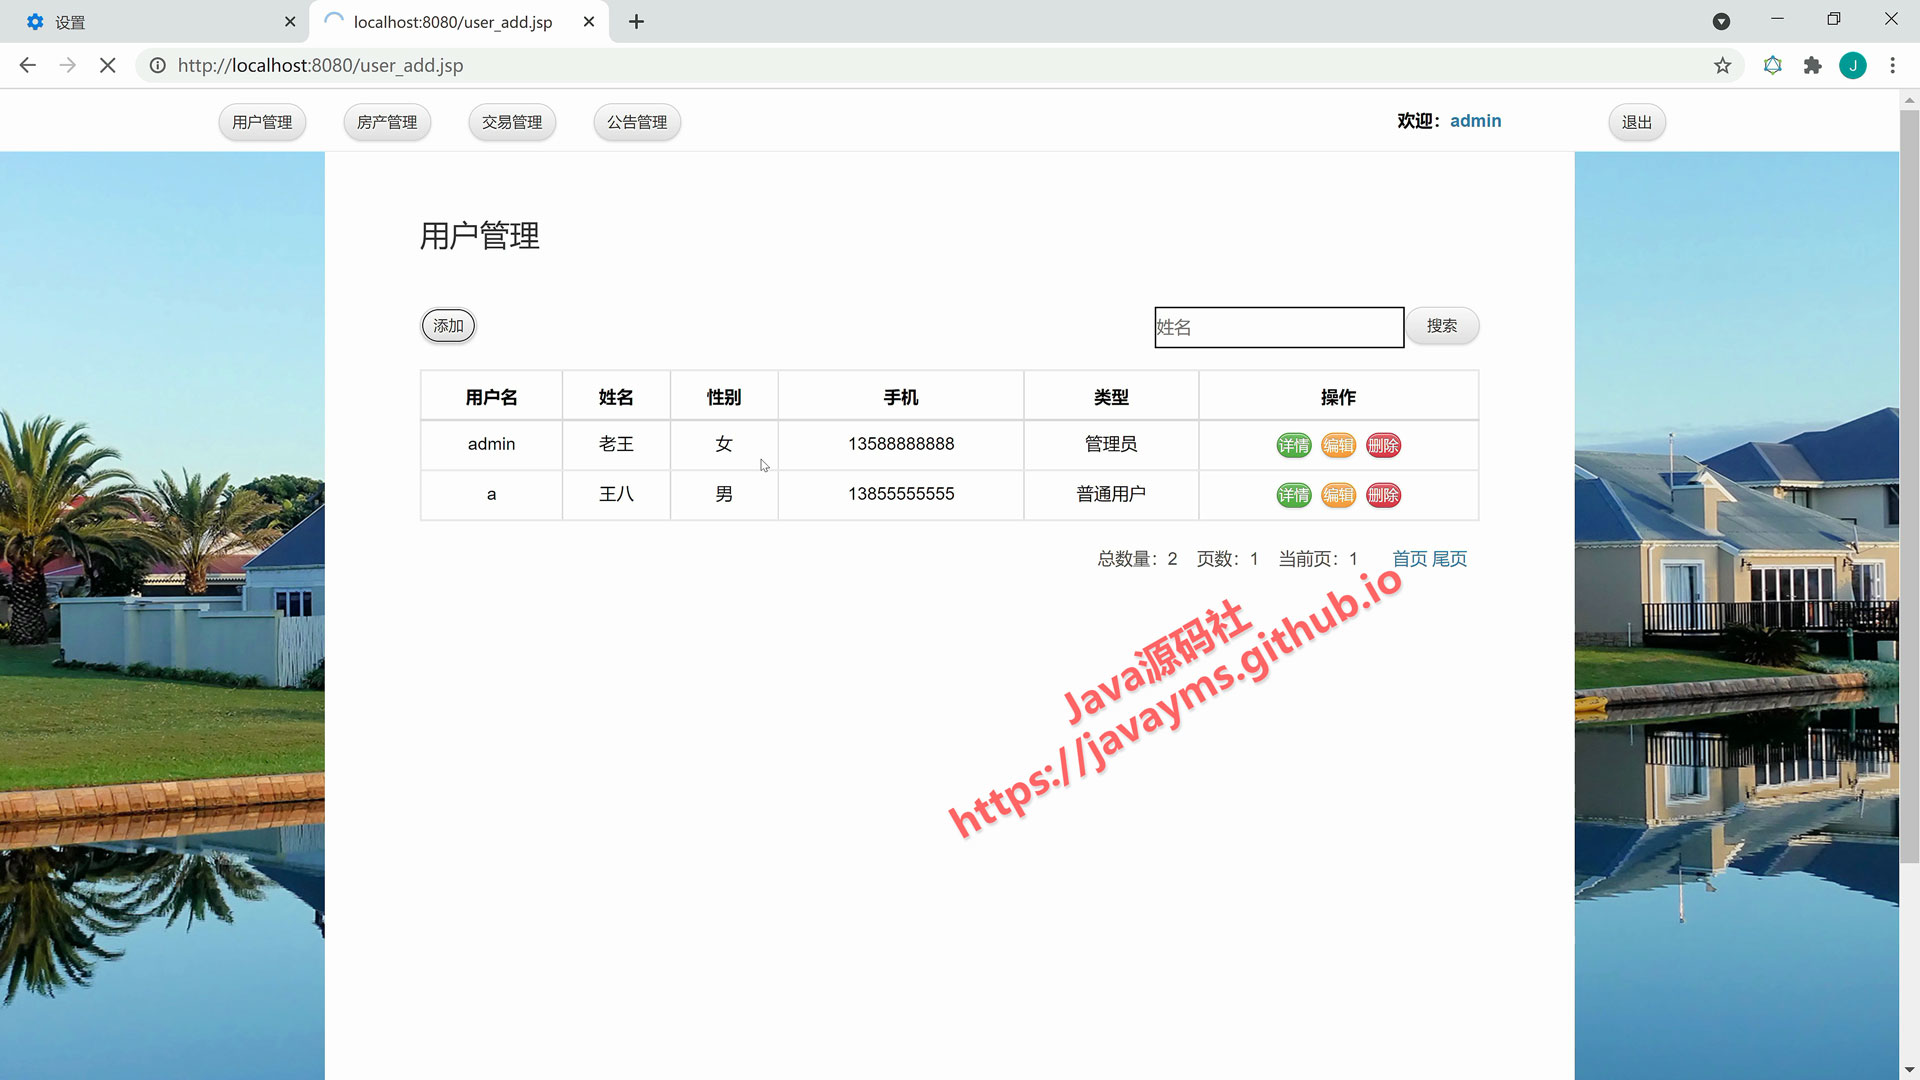Close the 设置 tab
This screenshot has height=1080, width=1920.
[290, 21]
